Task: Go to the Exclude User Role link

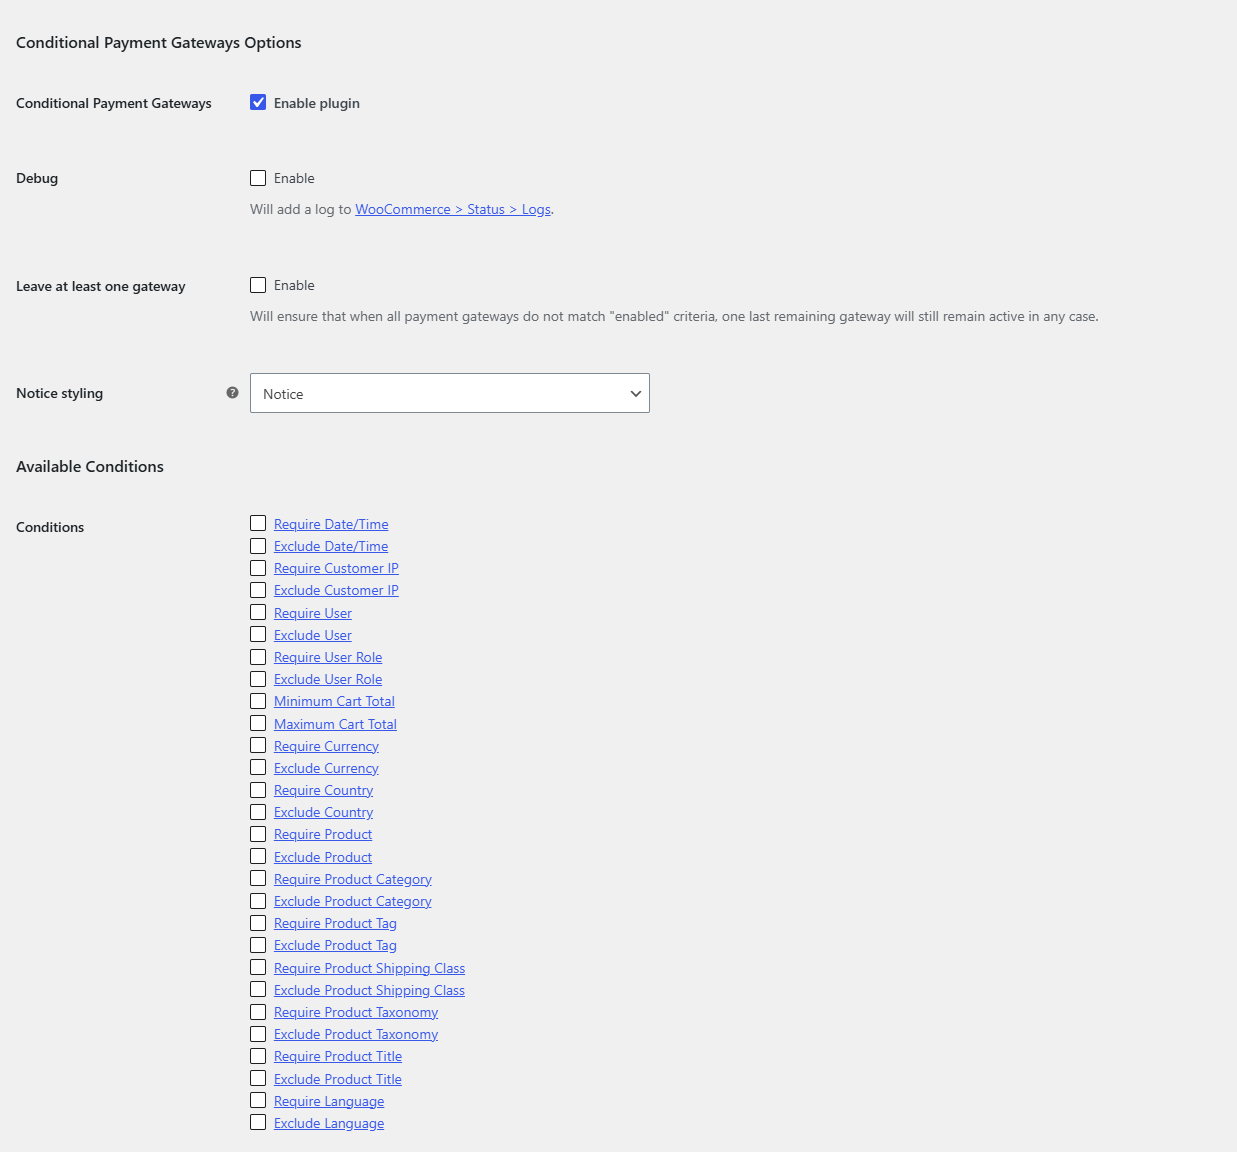Action: (328, 679)
